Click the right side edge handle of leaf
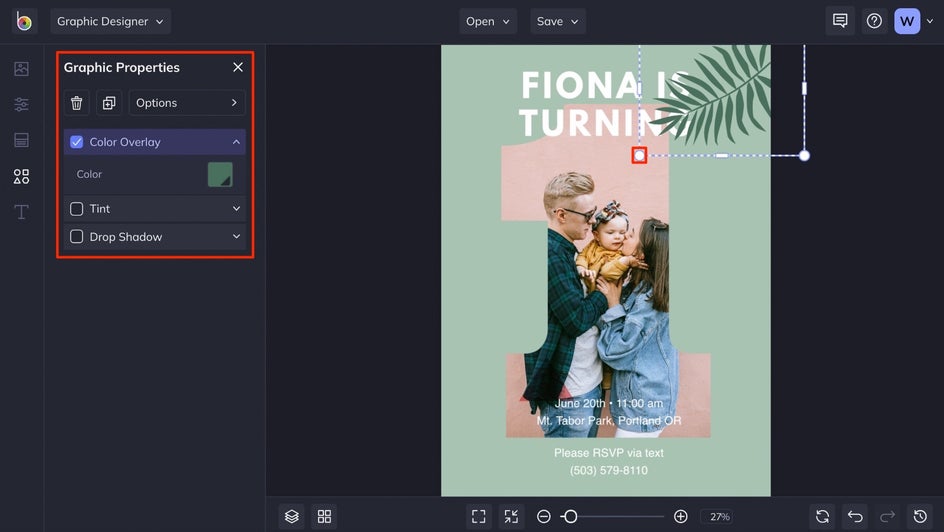The width and height of the screenshot is (944, 532). coord(804,88)
